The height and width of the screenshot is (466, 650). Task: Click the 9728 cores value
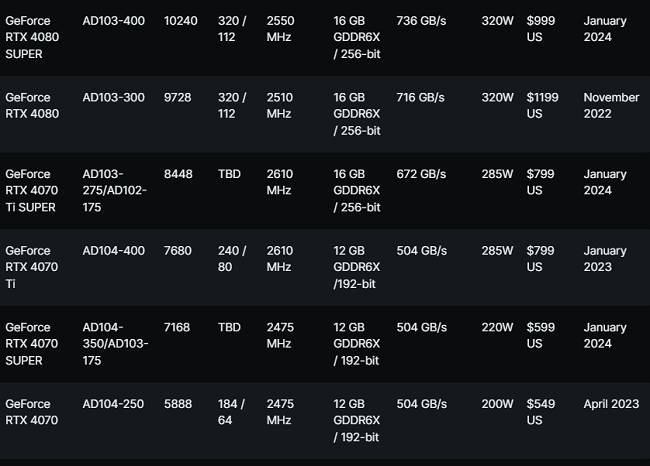[x=178, y=98]
